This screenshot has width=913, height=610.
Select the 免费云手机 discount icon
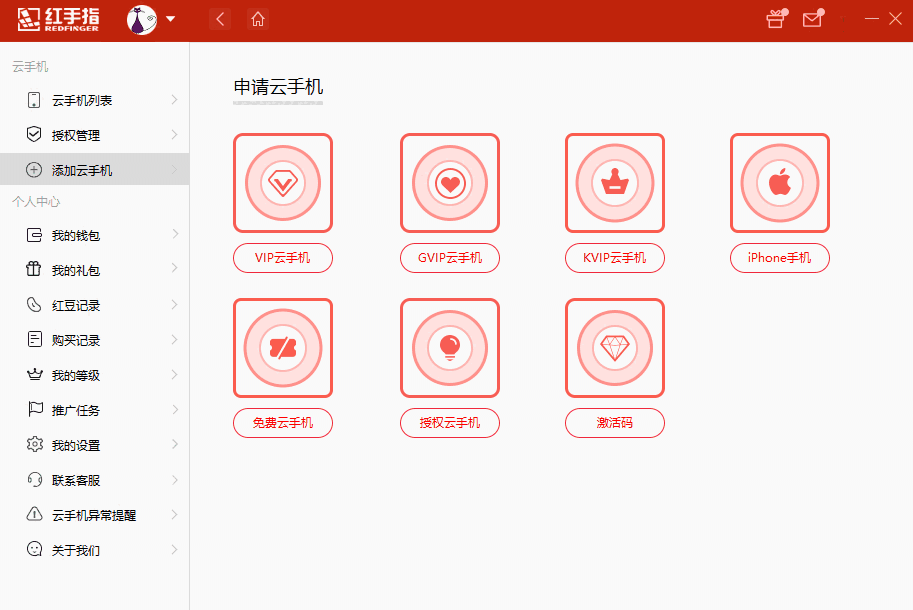click(x=283, y=348)
